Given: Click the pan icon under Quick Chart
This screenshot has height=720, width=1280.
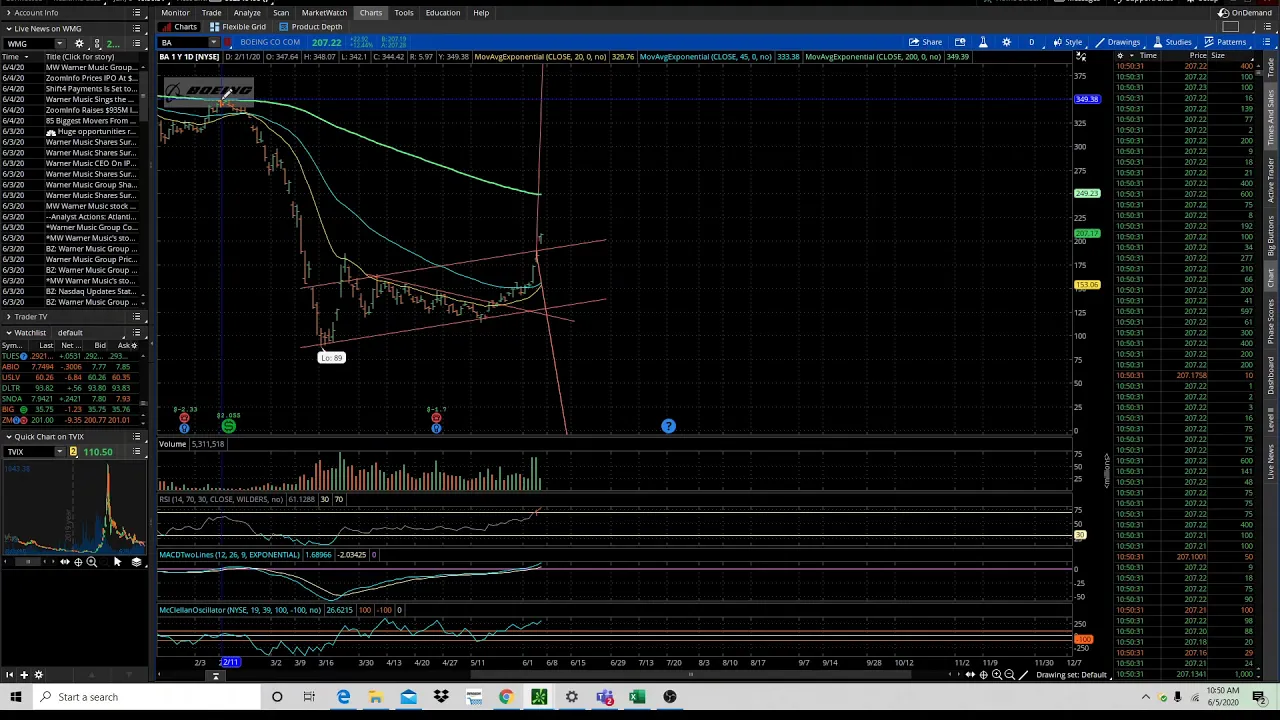Looking at the screenshot, I should [64, 562].
